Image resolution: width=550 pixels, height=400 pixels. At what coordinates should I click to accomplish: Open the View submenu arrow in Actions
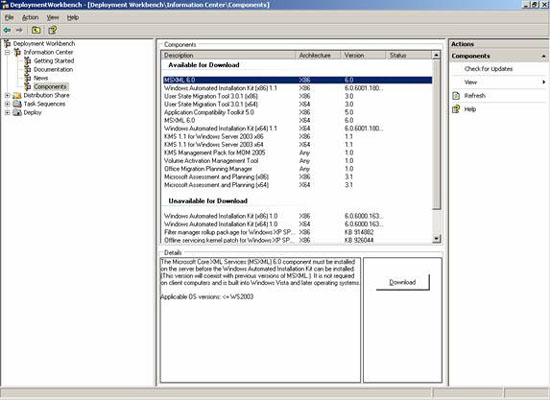(x=544, y=82)
